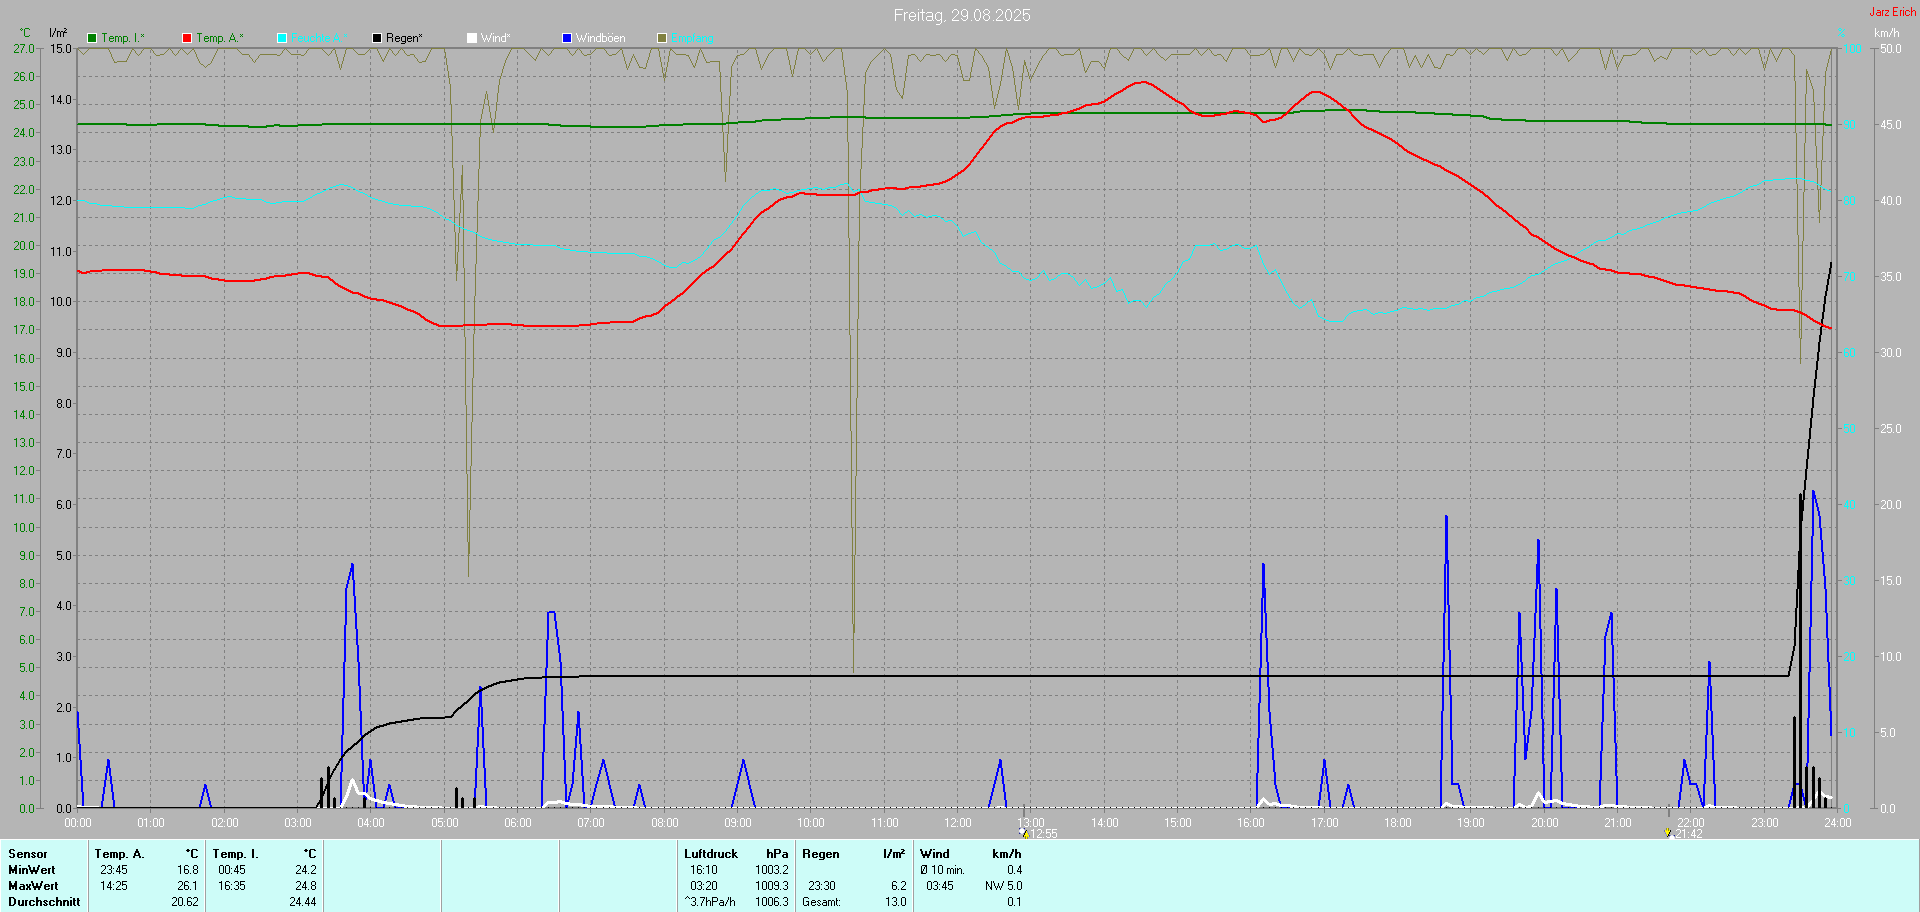Click the 'NW 5.0' wind maximum value
This screenshot has width=1920, height=912.
(1004, 886)
